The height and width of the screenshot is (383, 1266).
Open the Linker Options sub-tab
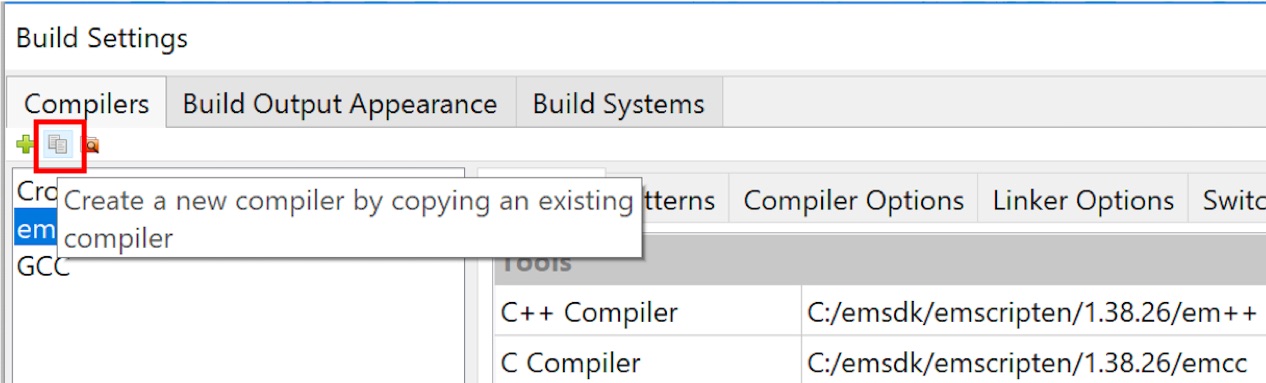pyautogui.click(x=1083, y=201)
